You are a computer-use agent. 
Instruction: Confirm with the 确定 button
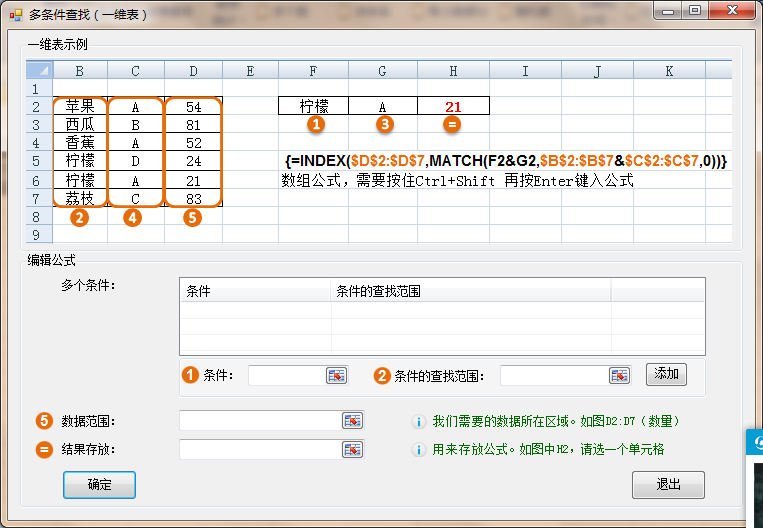pos(99,485)
